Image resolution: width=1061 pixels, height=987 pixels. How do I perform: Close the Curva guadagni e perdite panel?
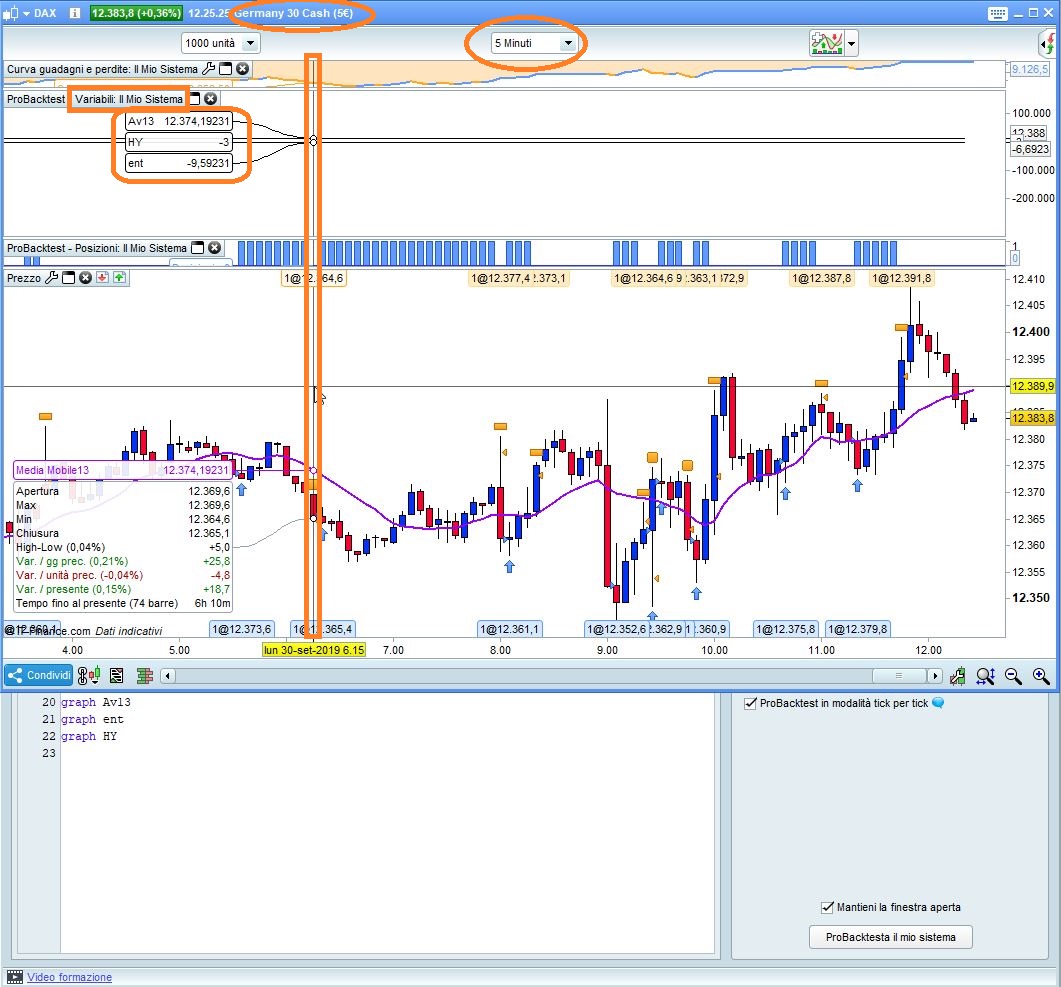242,68
